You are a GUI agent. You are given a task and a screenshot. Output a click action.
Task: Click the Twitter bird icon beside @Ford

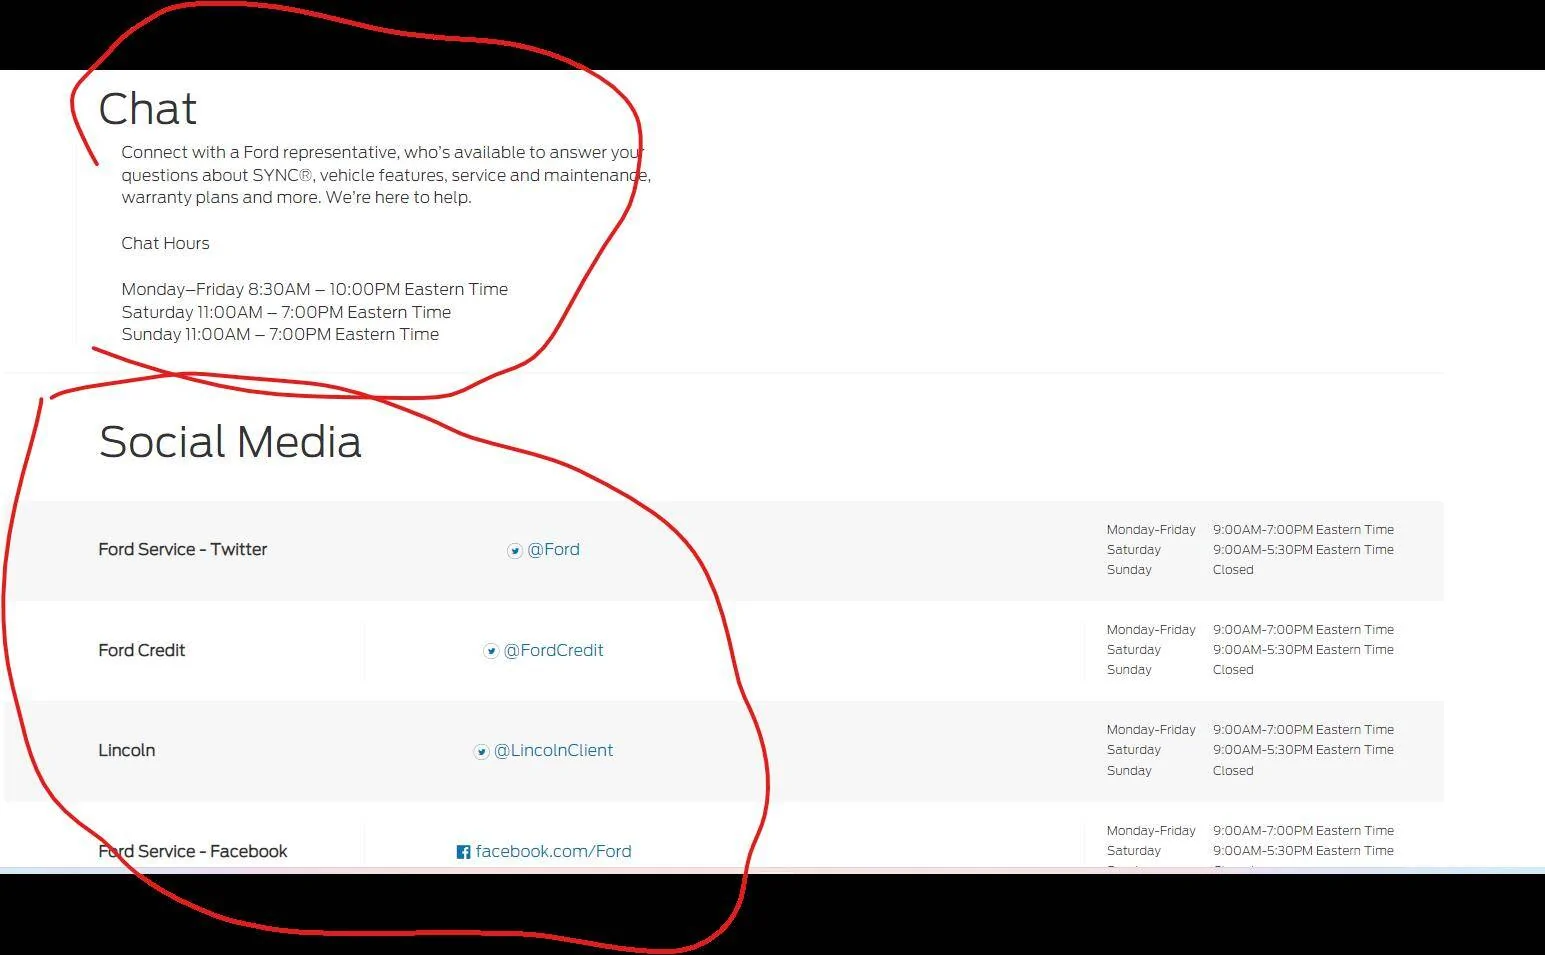click(x=515, y=551)
